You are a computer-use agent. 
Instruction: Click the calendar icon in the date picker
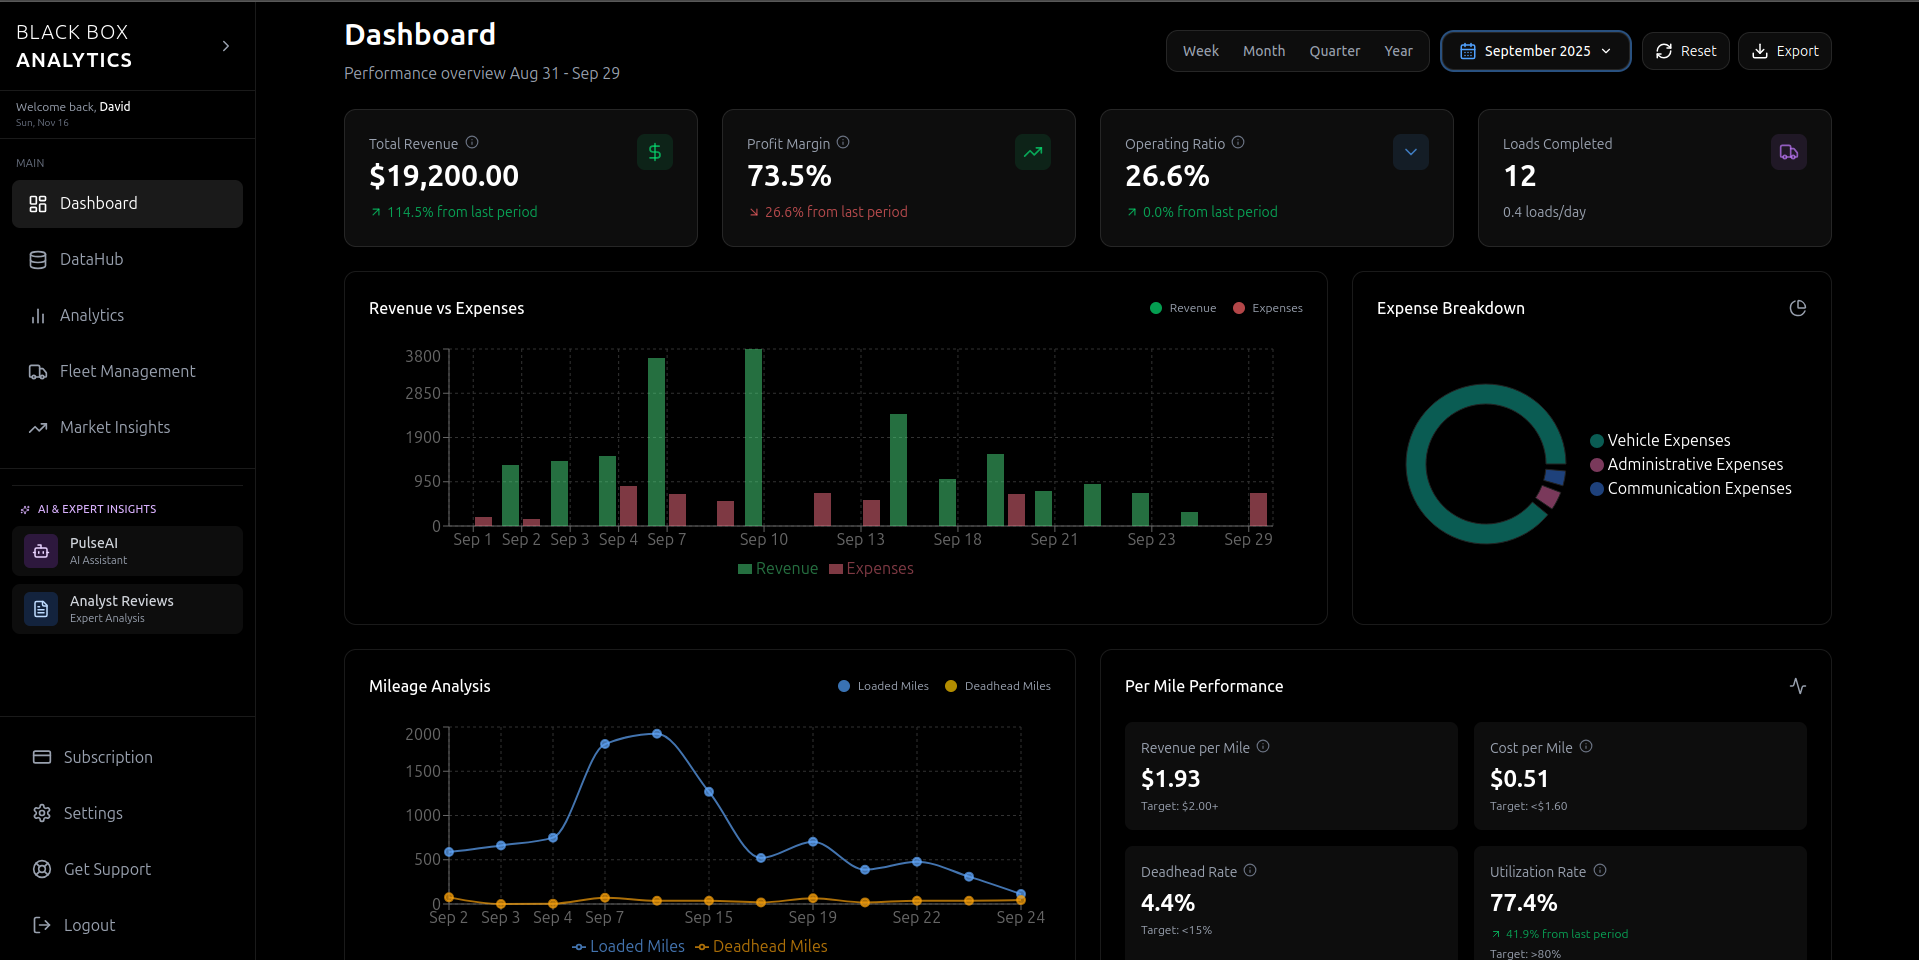click(x=1468, y=51)
